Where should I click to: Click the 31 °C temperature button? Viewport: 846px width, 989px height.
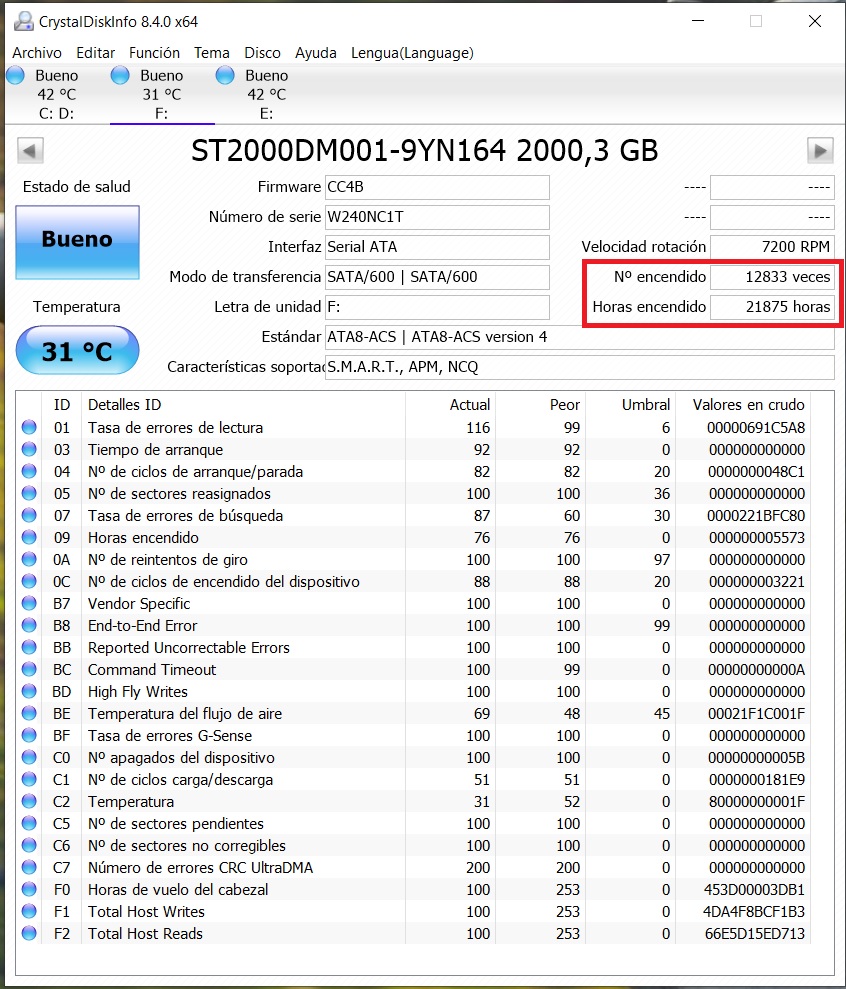[77, 351]
